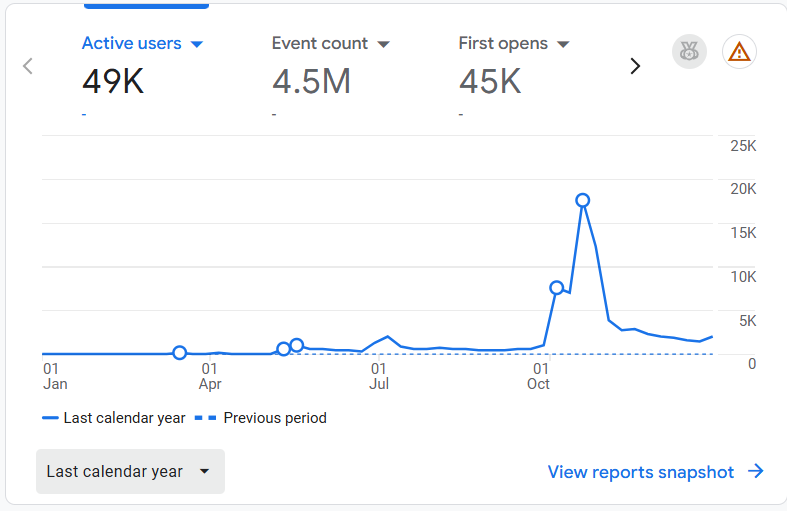Click the Last calendar year legend entry

[x=114, y=418]
